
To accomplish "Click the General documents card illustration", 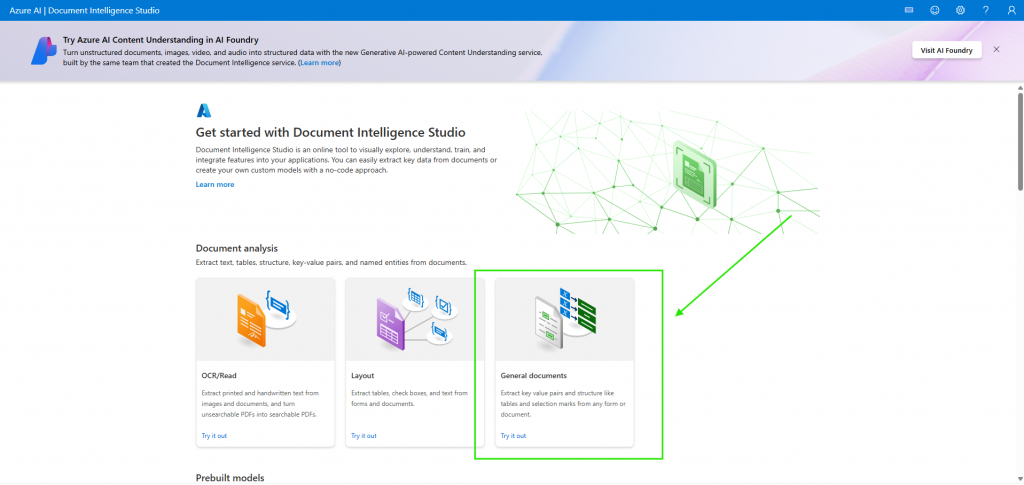I will (x=564, y=318).
